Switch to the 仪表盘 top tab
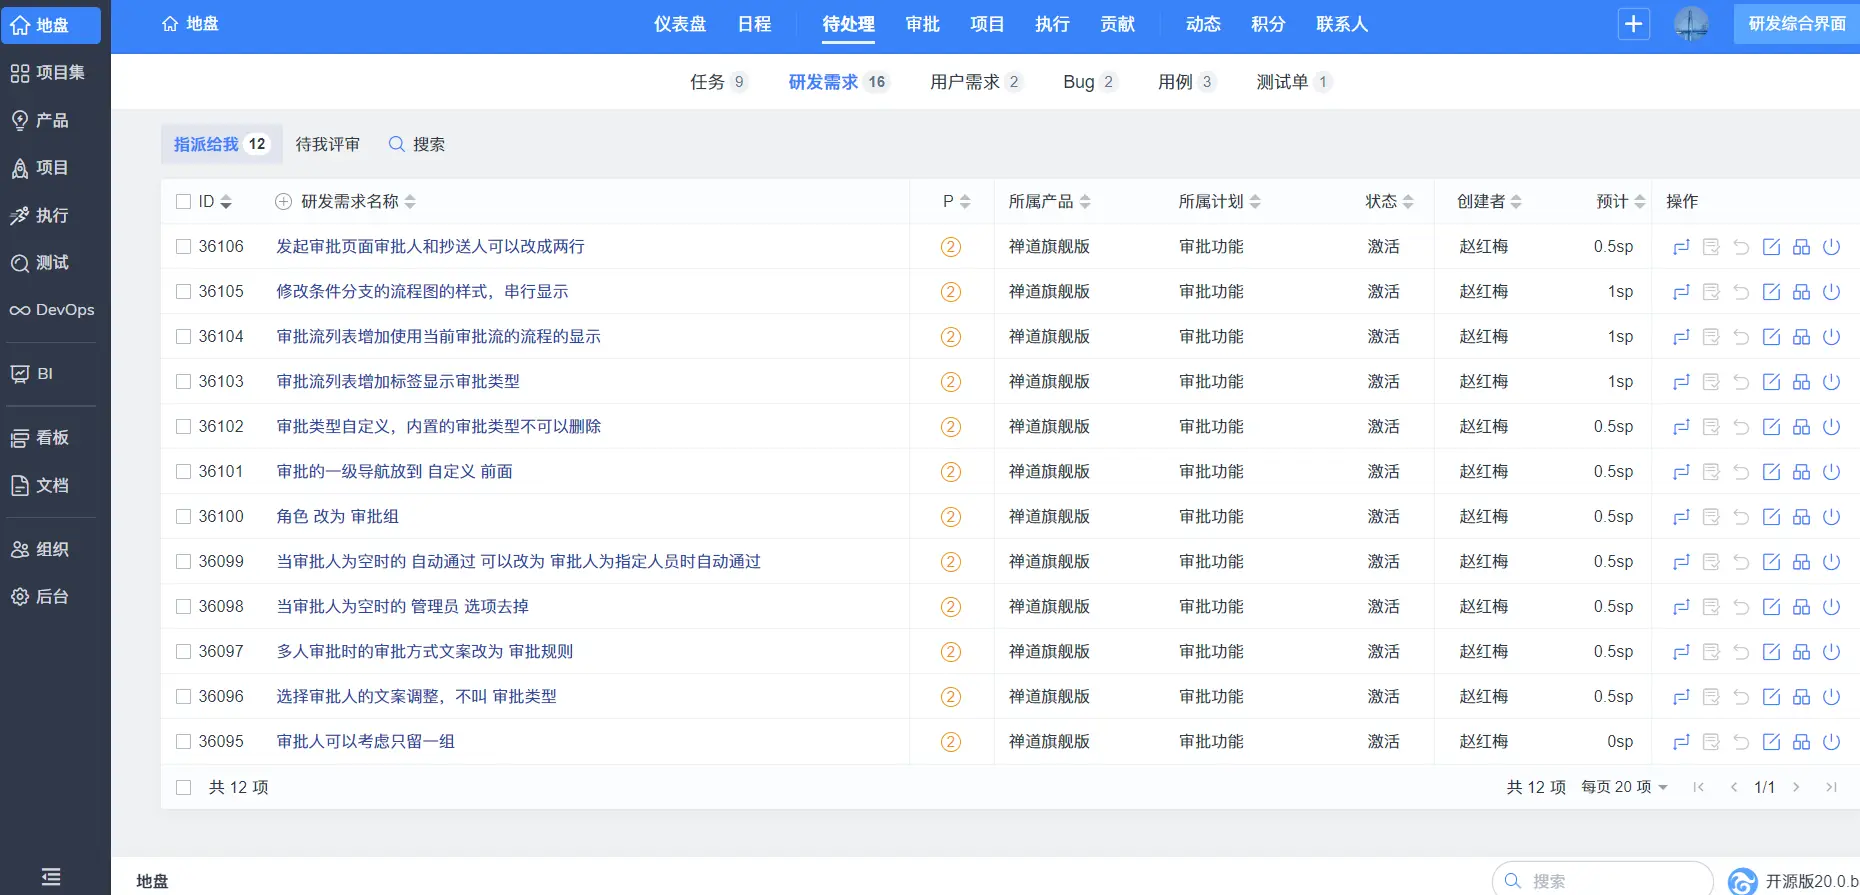Screen dimensions: 1860x895 point(680,24)
